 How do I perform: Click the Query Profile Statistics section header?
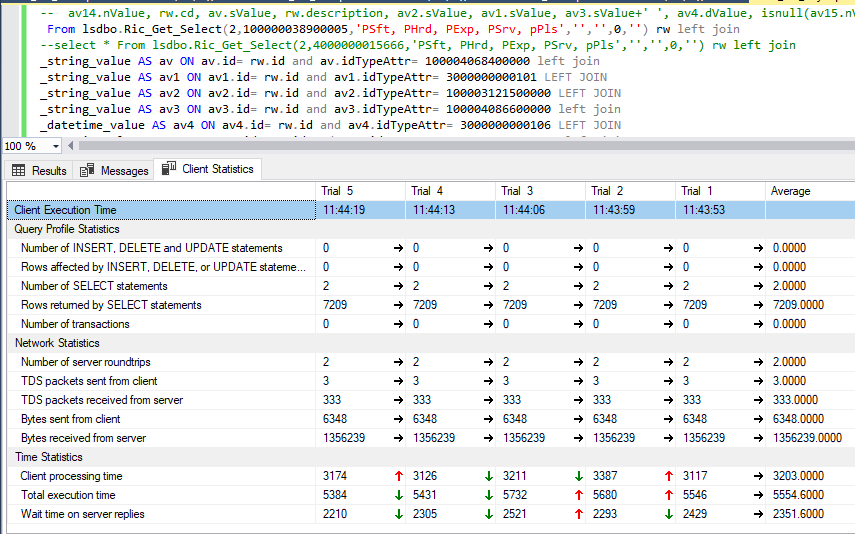click(x=69, y=229)
